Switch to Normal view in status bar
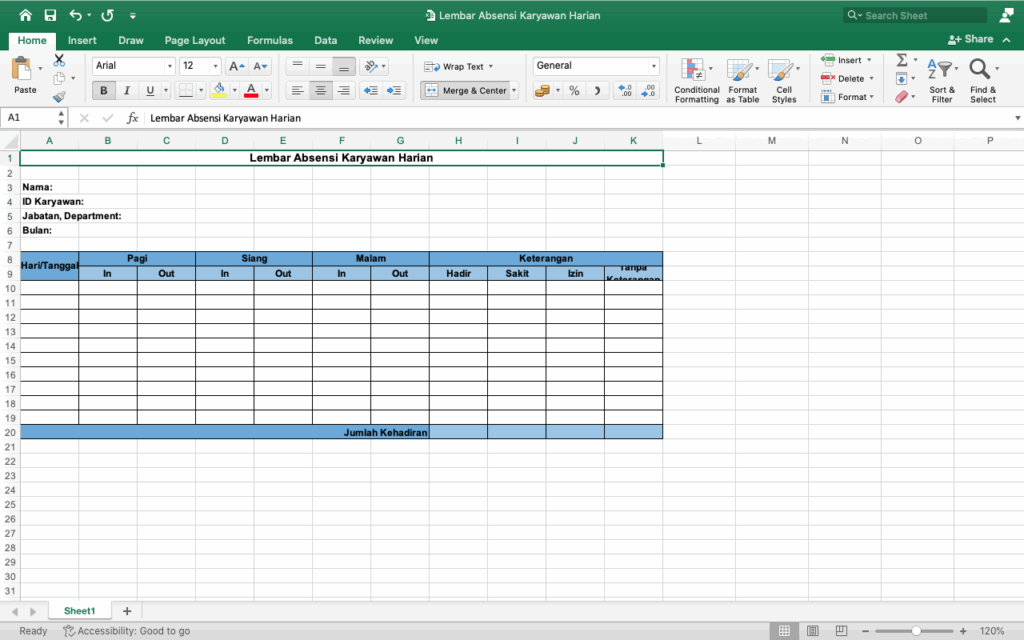Screen dimensions: 1024x640 pos(784,631)
